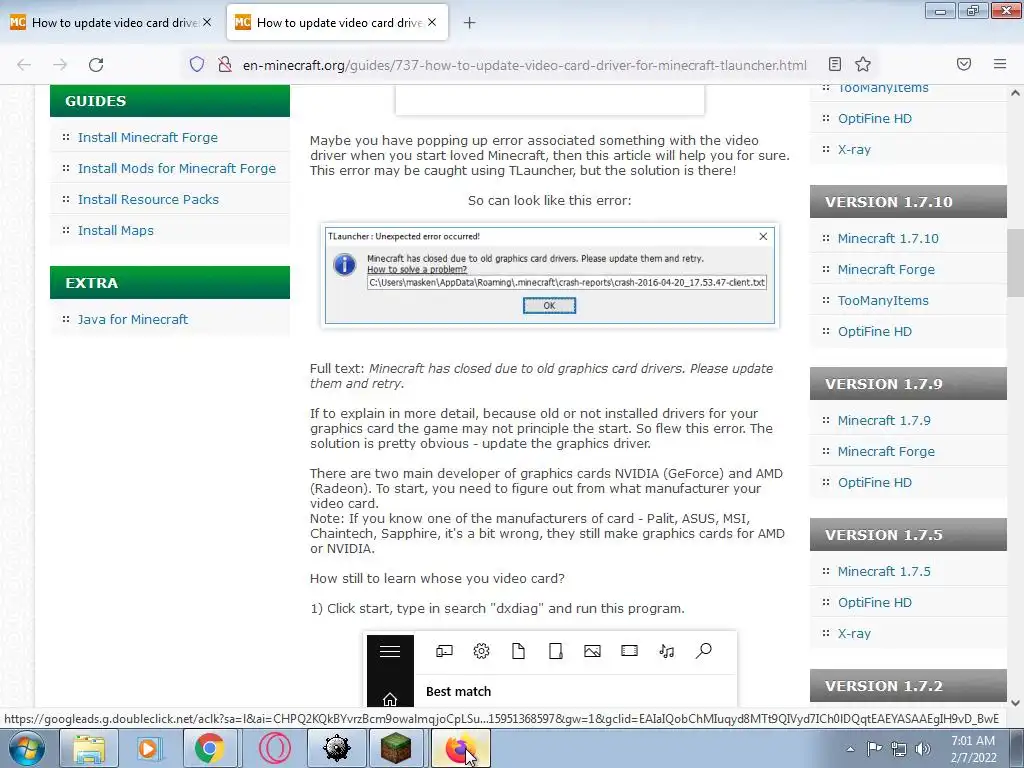Click the document icon in search screenshot

point(519,651)
